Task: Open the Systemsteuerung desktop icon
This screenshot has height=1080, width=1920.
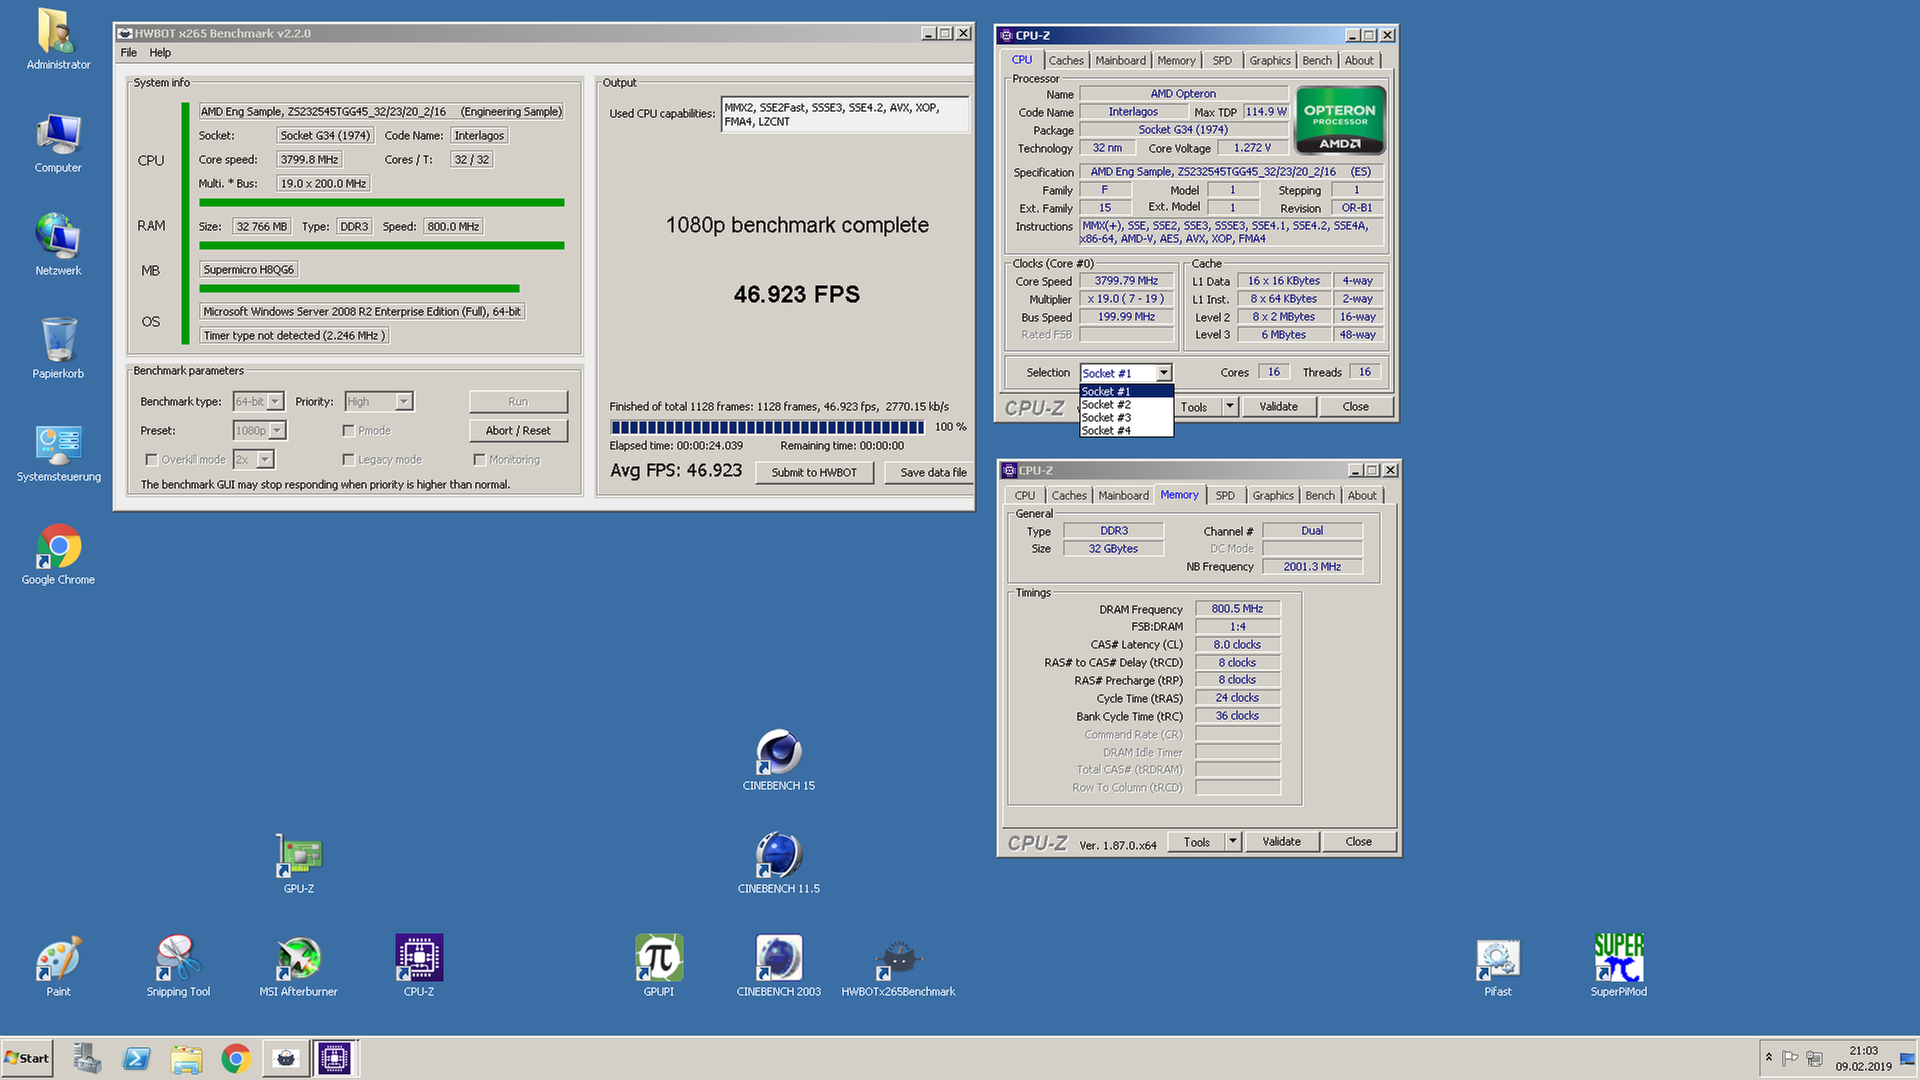Action: coord(58,452)
